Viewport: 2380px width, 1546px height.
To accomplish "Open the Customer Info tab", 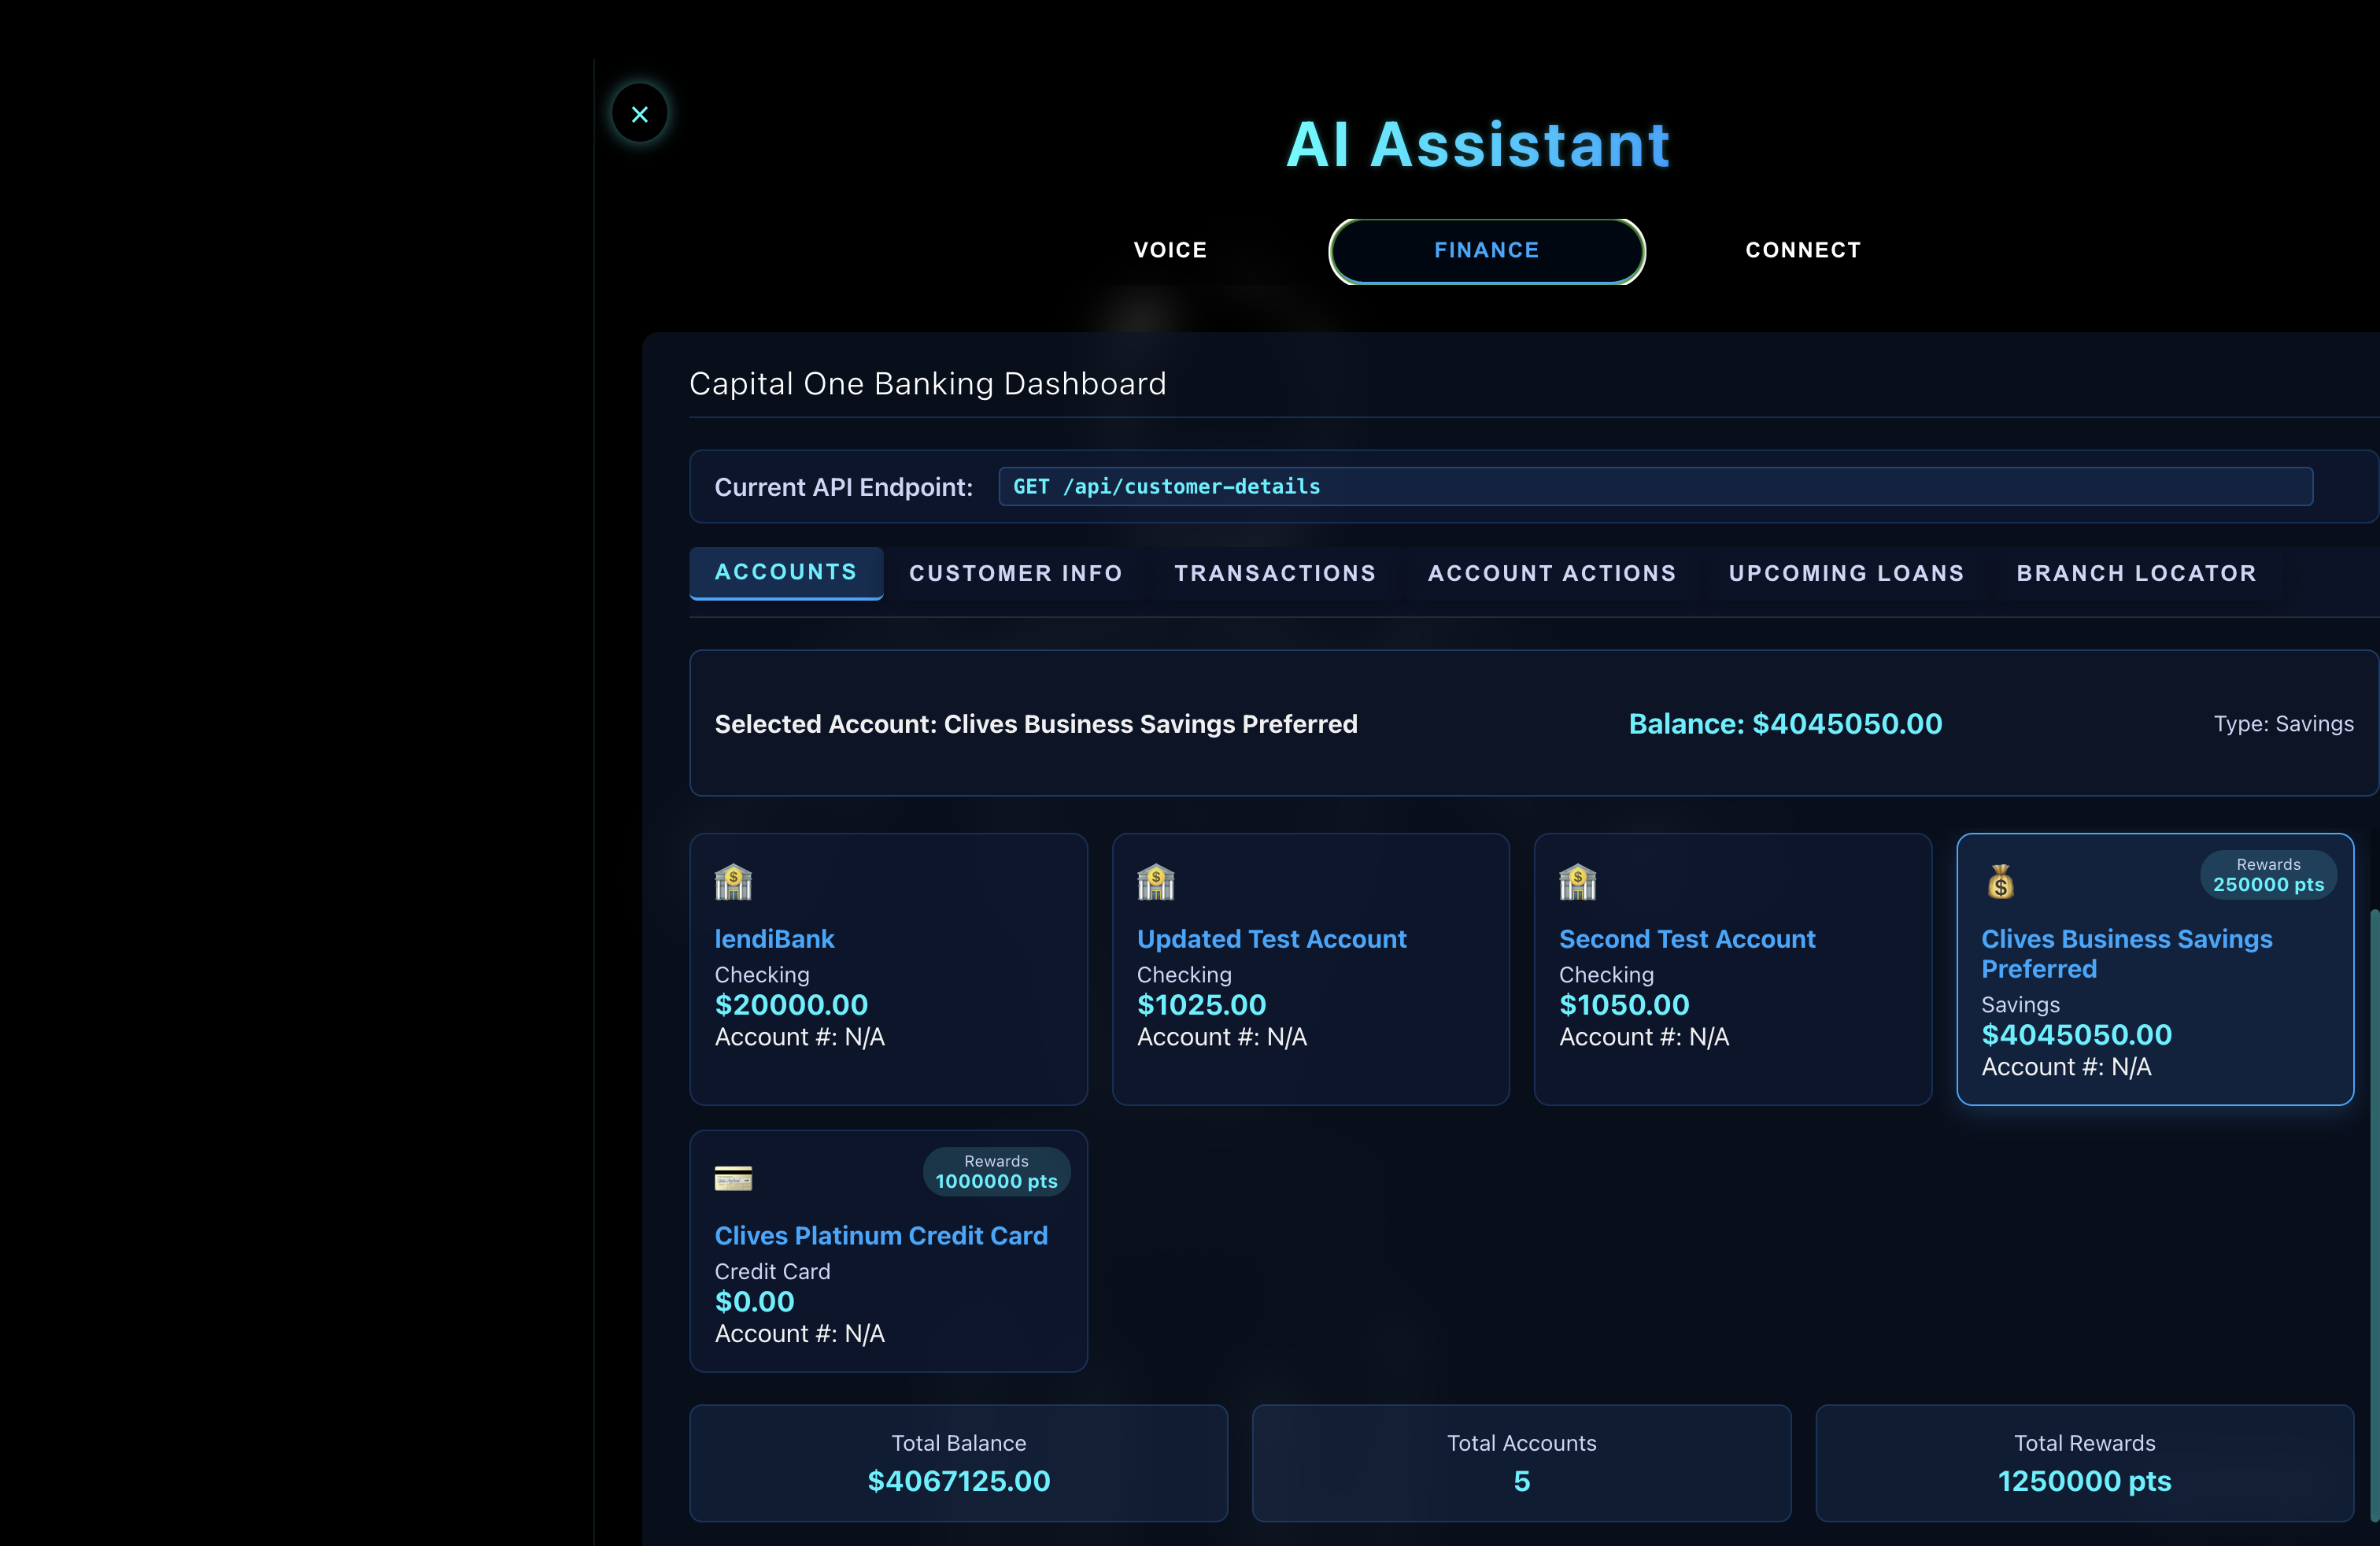I will click(1015, 573).
